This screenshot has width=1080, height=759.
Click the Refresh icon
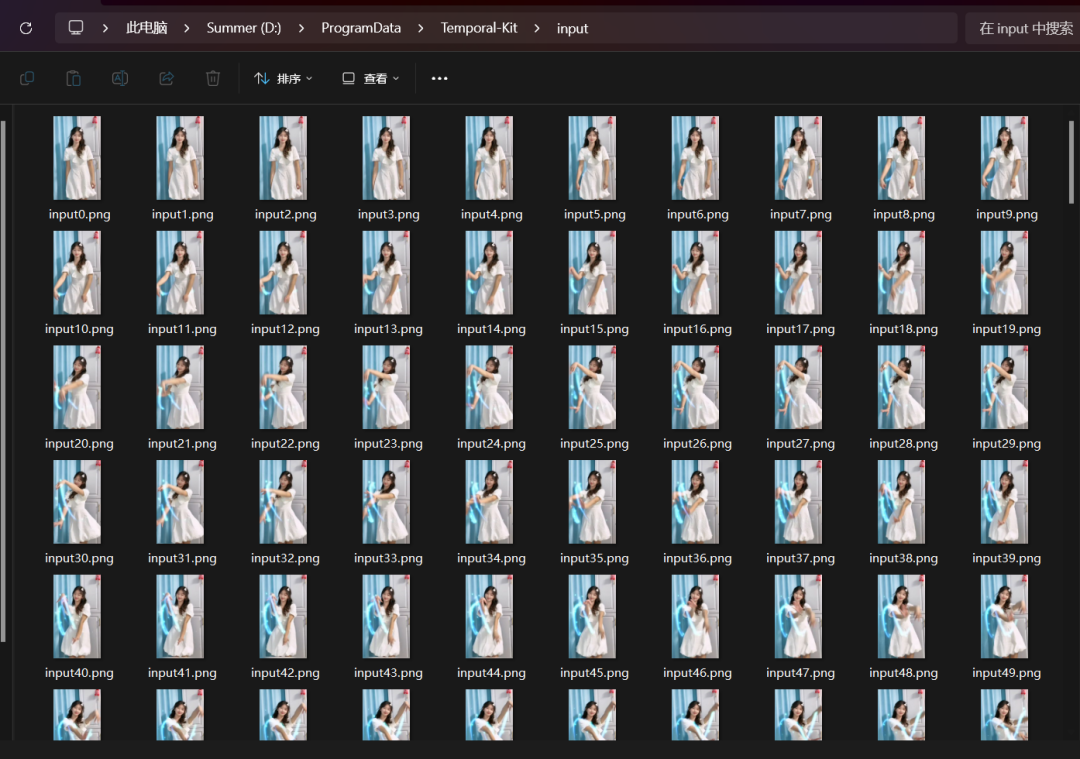pos(26,28)
